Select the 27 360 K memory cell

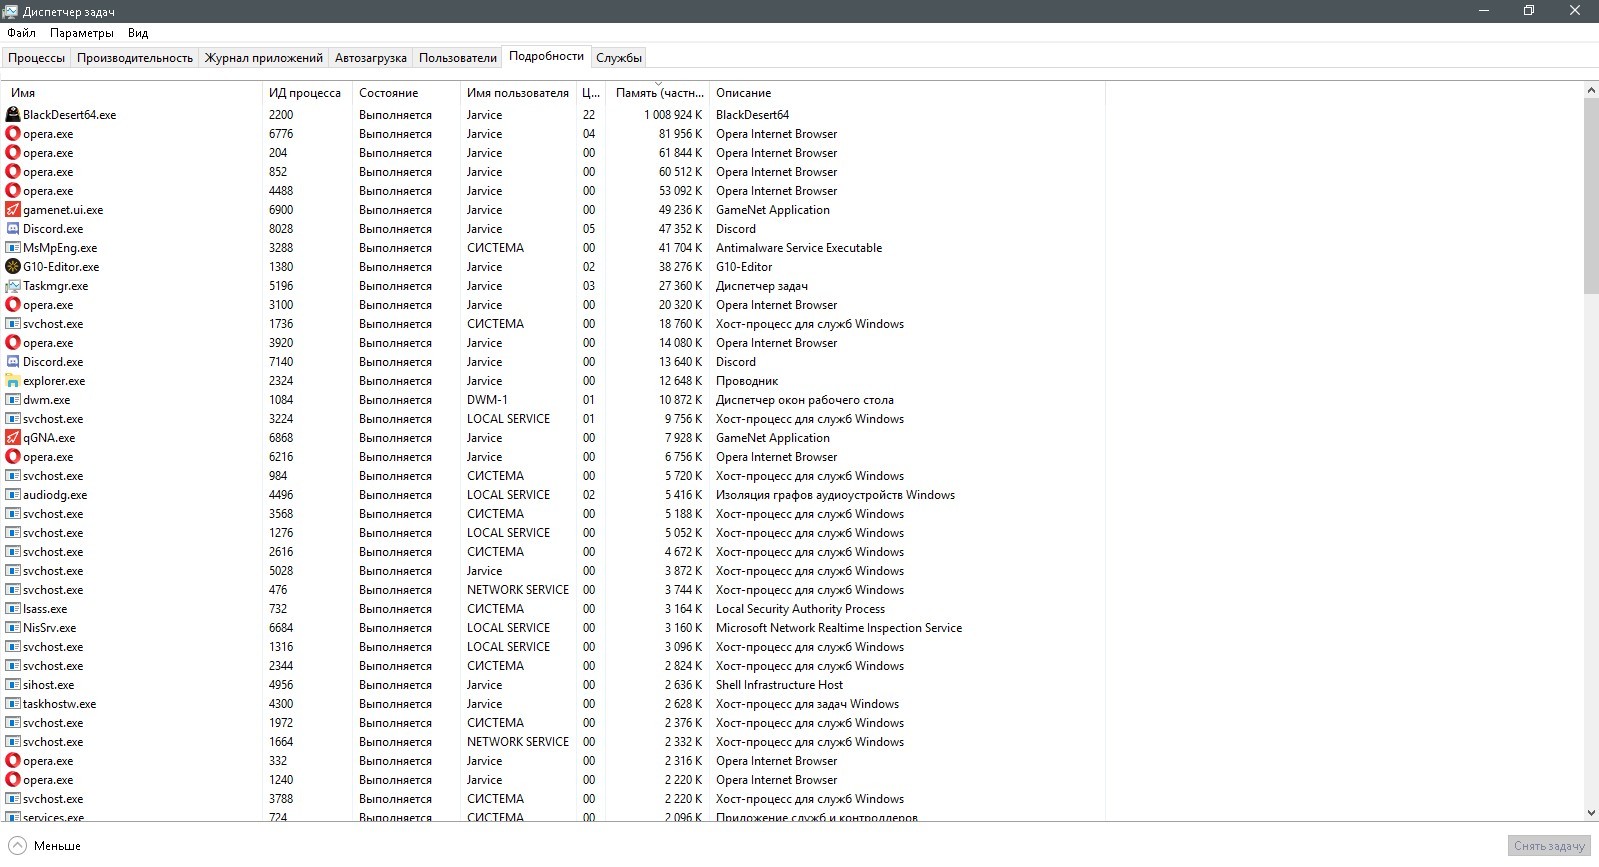coord(680,286)
